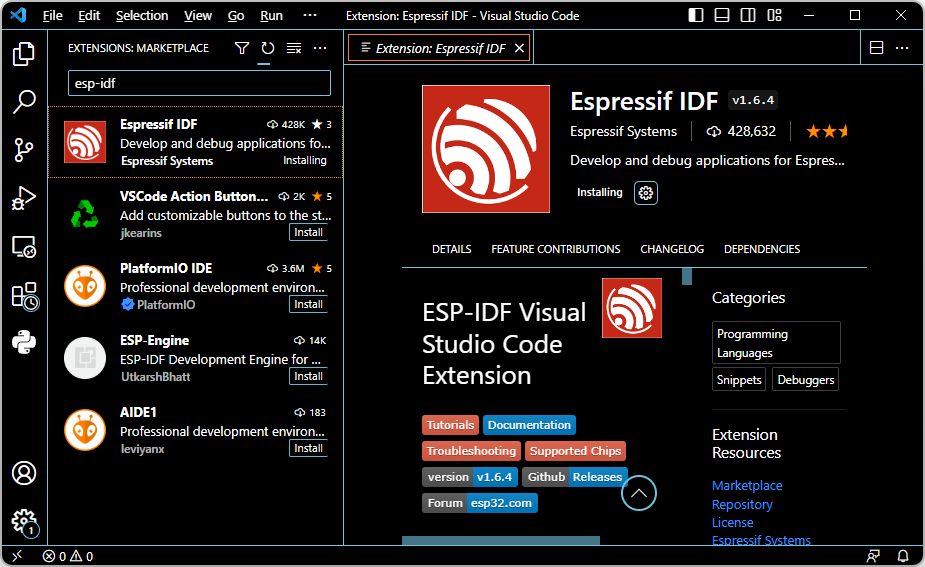Open the Repository resource link

(x=742, y=504)
